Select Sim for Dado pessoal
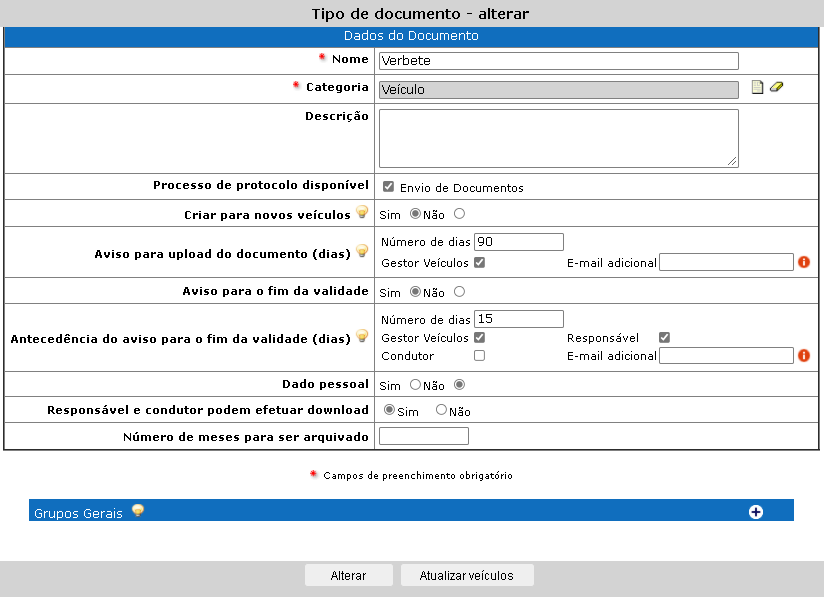Viewport: 824px width, 597px height. (x=415, y=385)
